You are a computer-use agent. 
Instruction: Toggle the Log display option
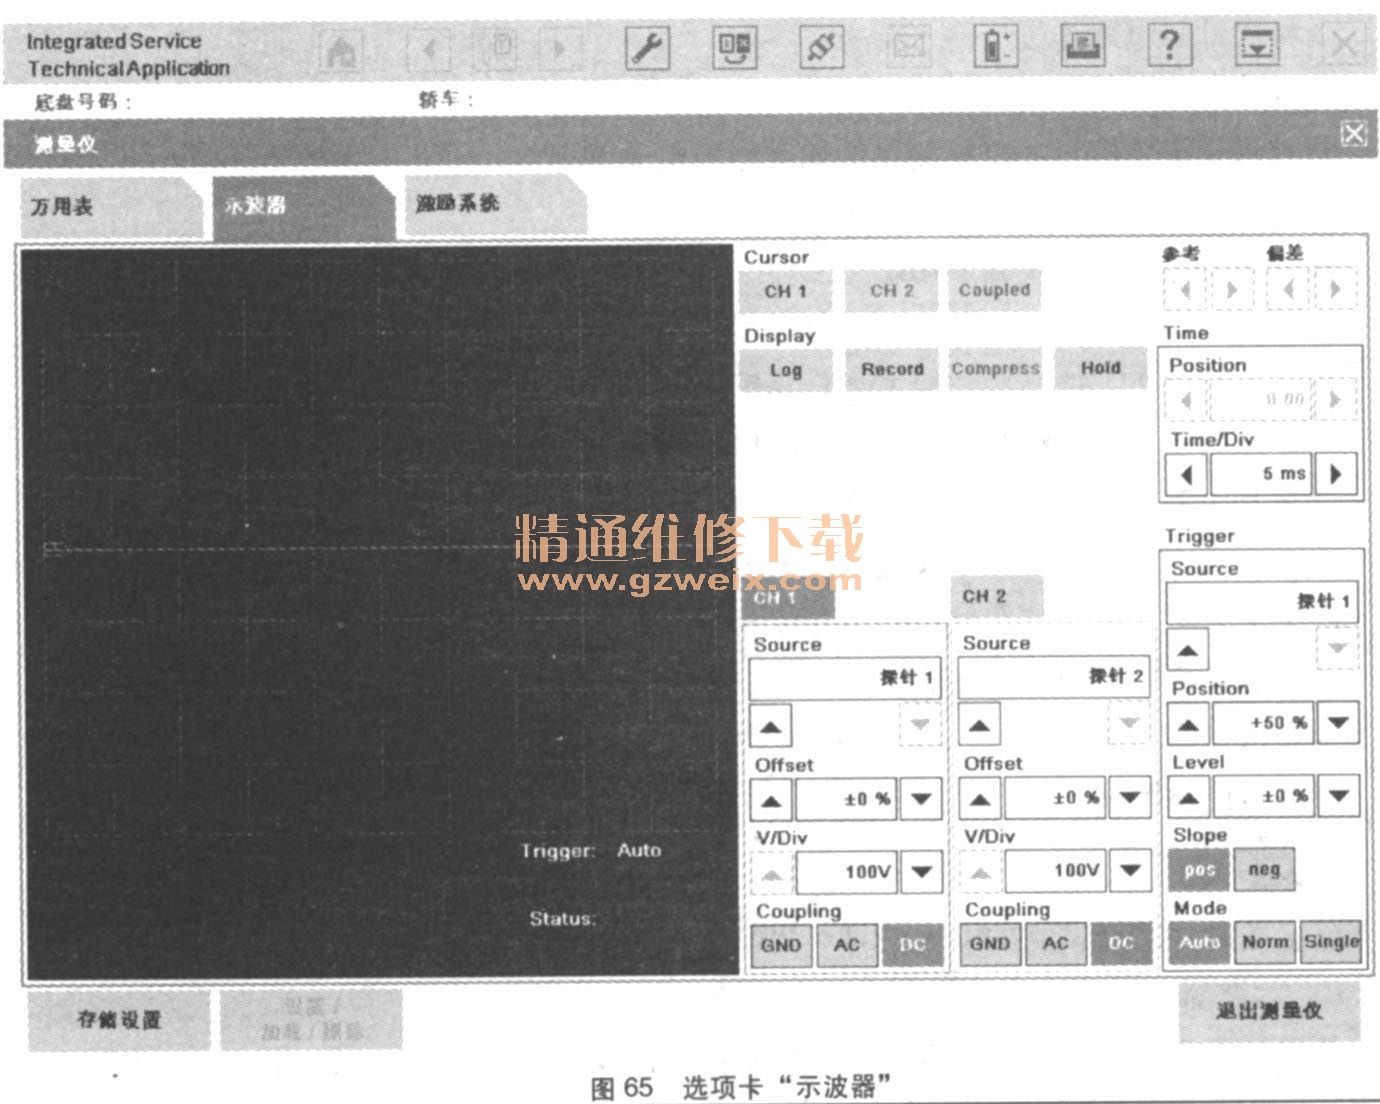point(785,370)
